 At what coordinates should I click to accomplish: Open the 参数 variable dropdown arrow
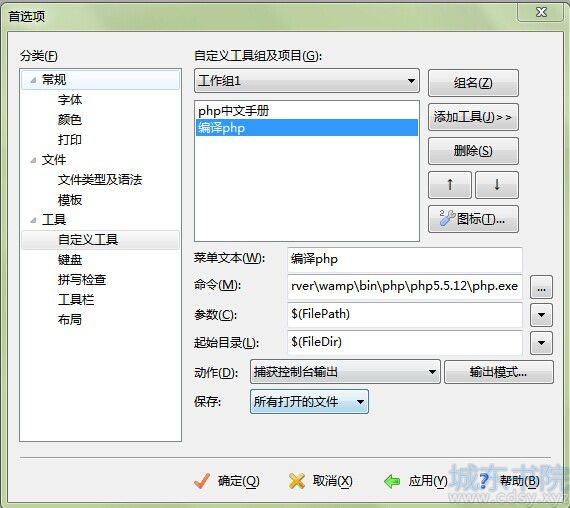point(541,315)
